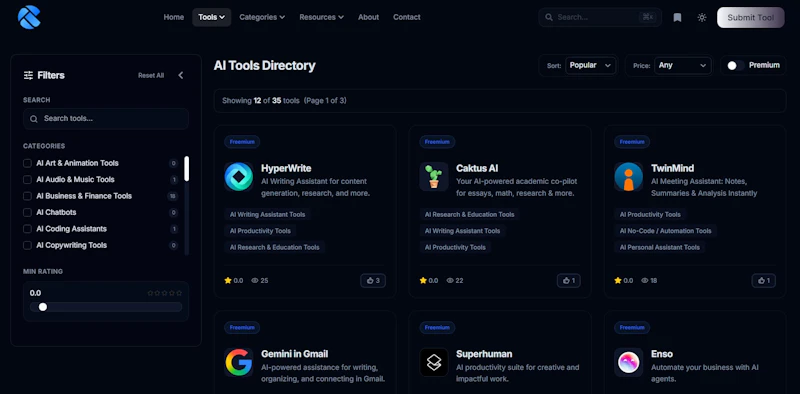The image size is (800, 394).
Task: Open the Contact page
Action: (x=407, y=17)
